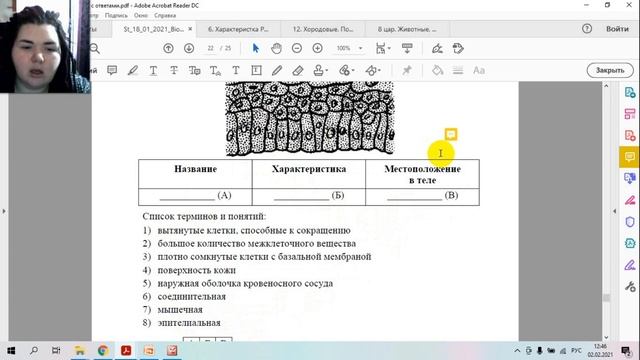The height and width of the screenshot is (360, 640).
Task: Choose the strikethrough text tool
Action: (x=174, y=71)
